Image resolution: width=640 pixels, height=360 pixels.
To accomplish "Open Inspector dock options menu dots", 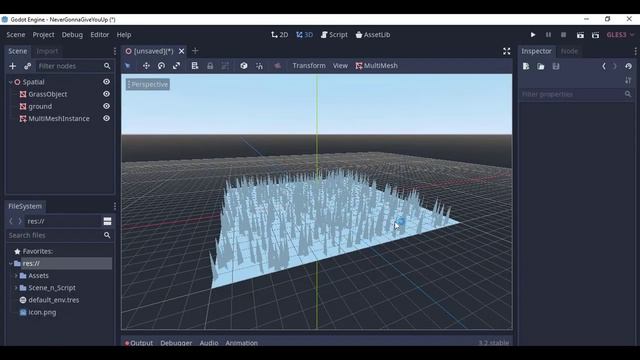I will click(x=636, y=51).
